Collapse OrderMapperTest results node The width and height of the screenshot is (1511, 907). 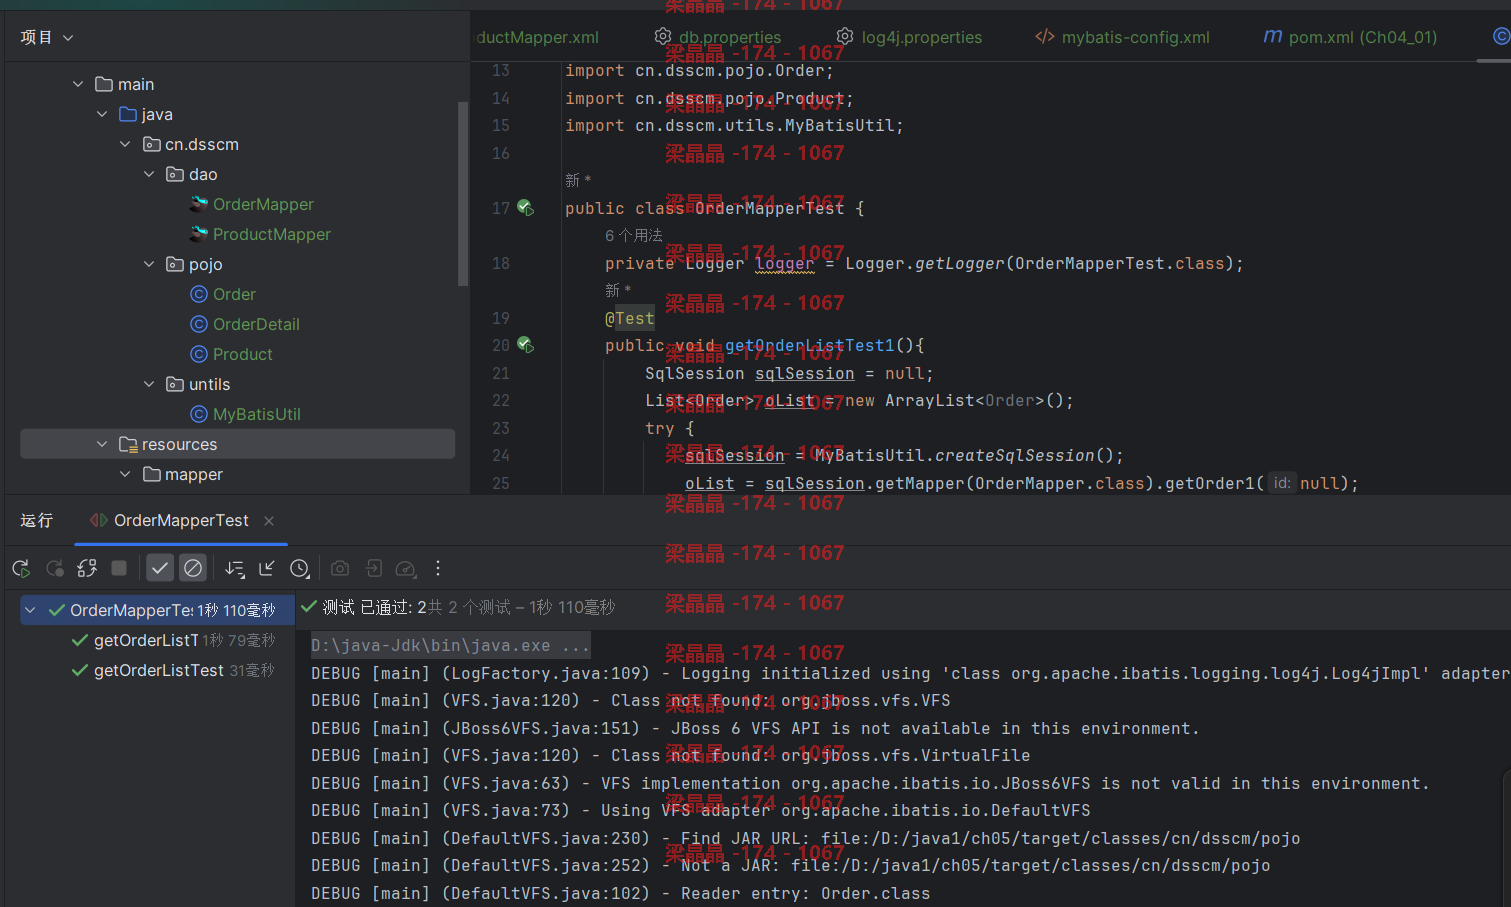coord(30,610)
